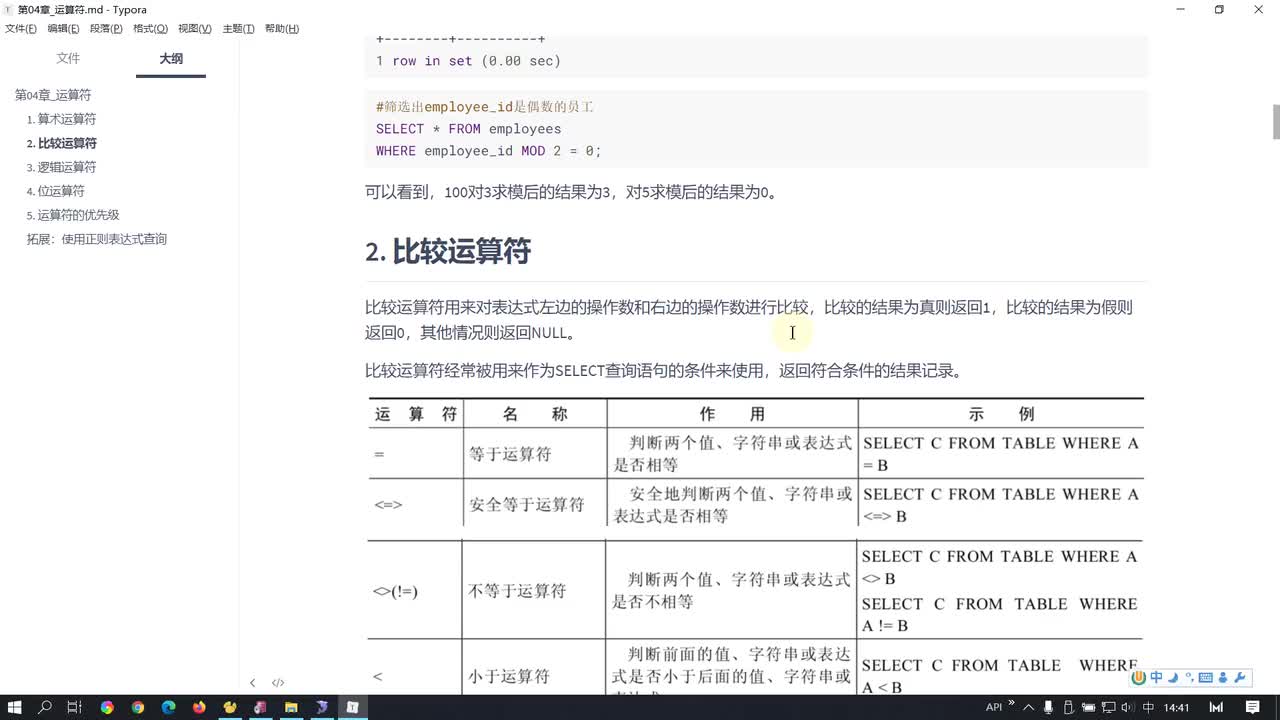Jump to outline item 4. 位运算符
1280x720 pixels.
(55, 191)
